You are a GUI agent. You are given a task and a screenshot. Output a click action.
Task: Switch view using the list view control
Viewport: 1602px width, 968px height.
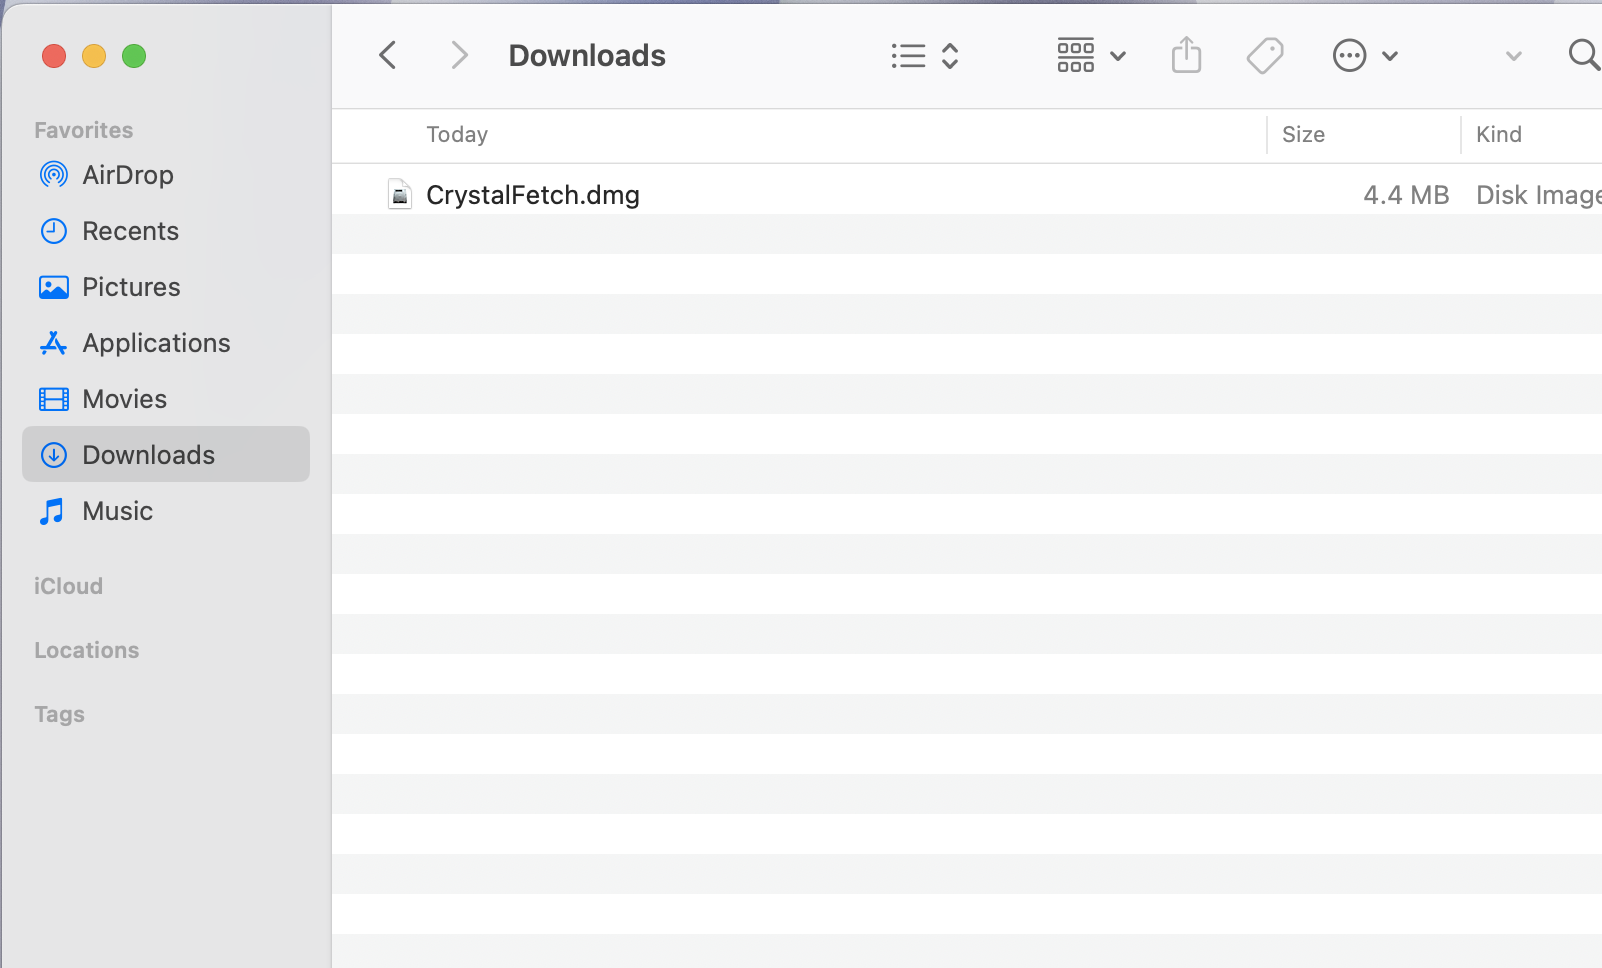[906, 55]
